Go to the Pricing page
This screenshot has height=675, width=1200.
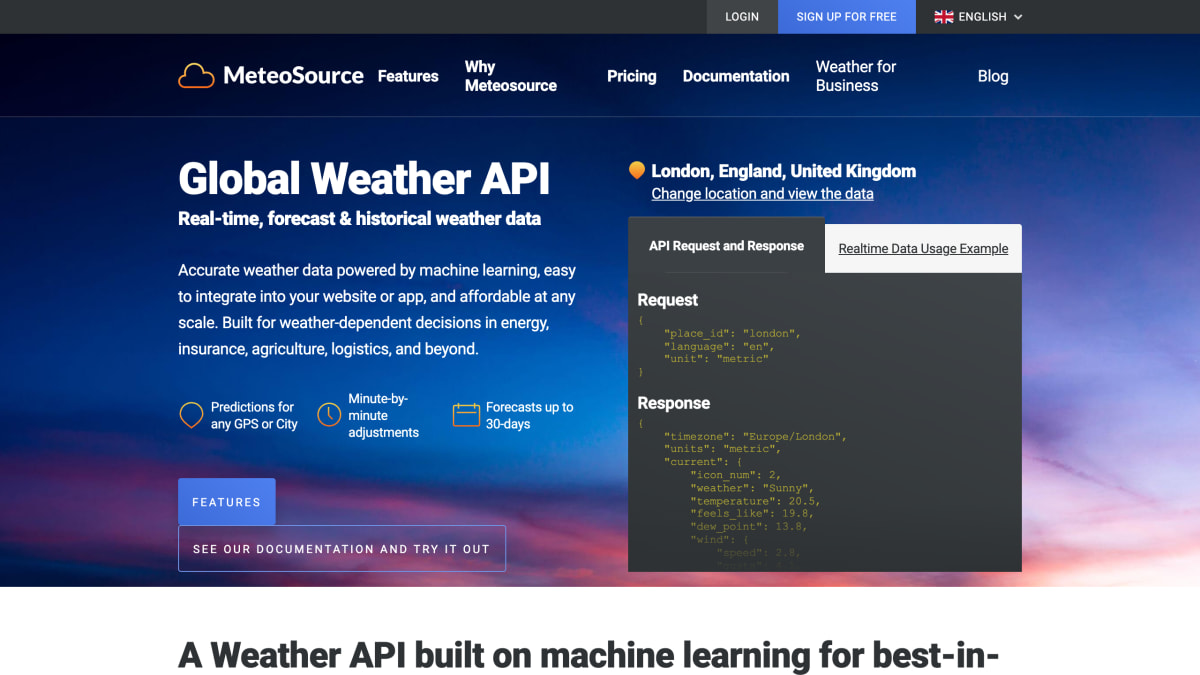[x=632, y=76]
